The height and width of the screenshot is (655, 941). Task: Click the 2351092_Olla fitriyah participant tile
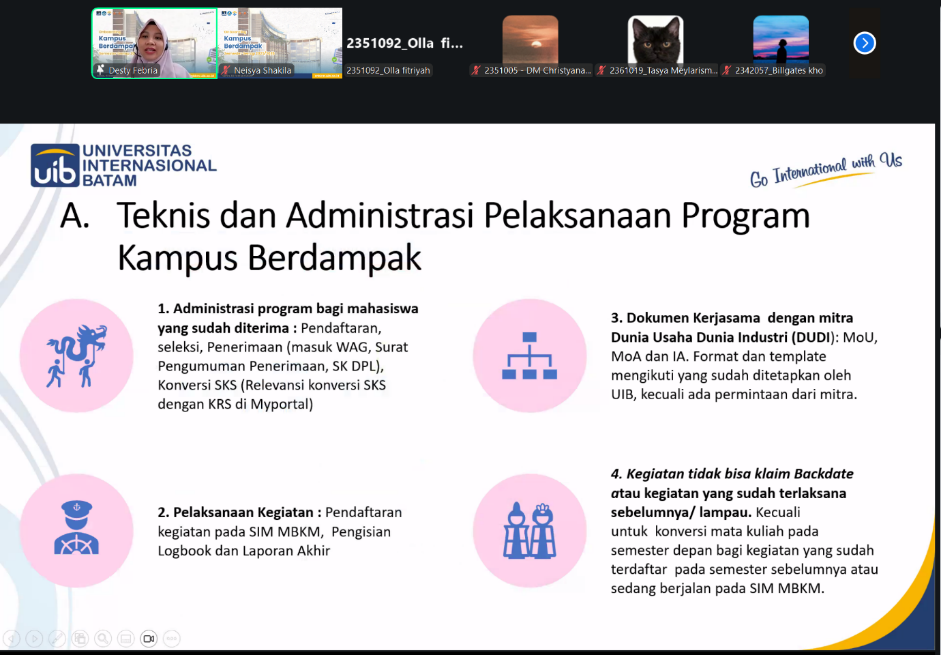[404, 43]
